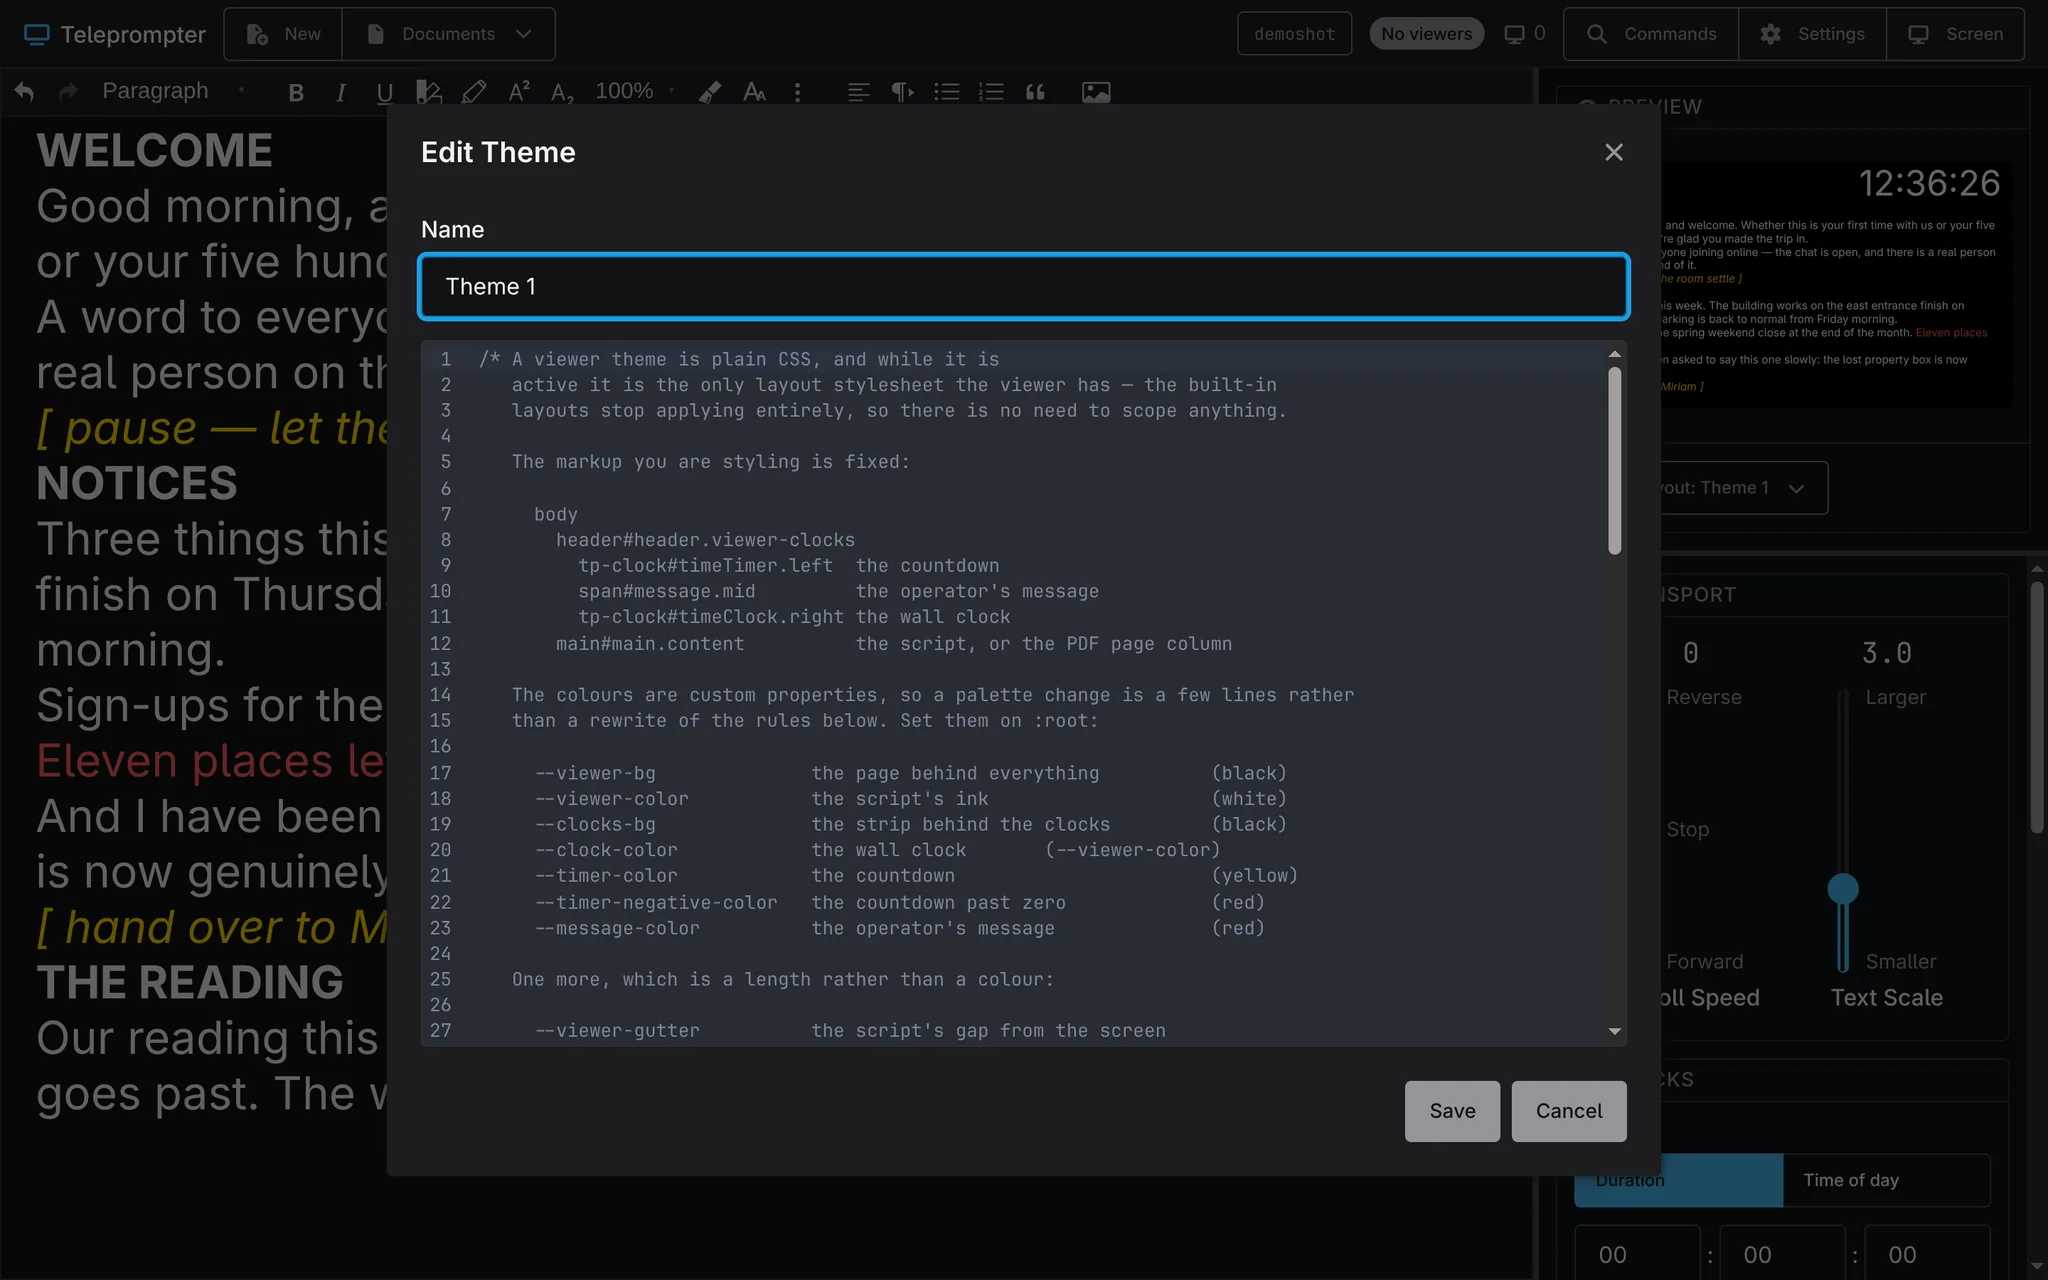Create a New document
Screen dimensions: 2048x1280
pyautogui.click(x=283, y=34)
